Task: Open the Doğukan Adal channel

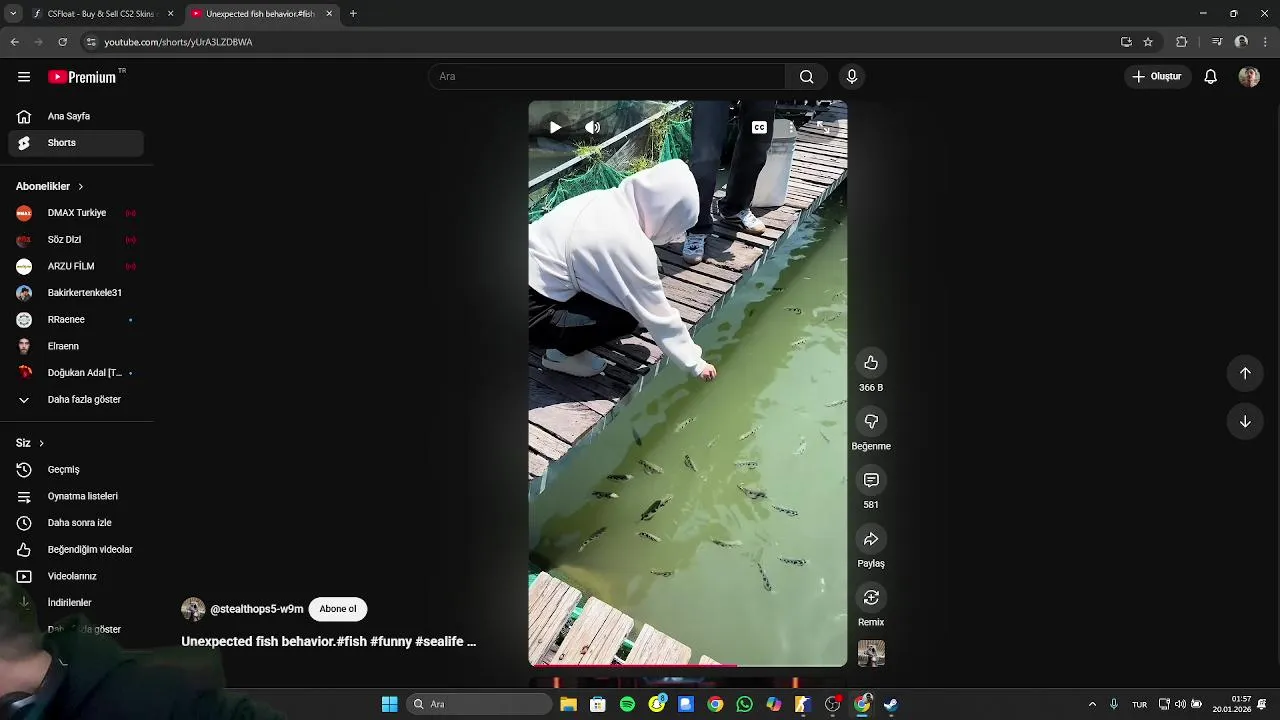Action: [x=76, y=373]
